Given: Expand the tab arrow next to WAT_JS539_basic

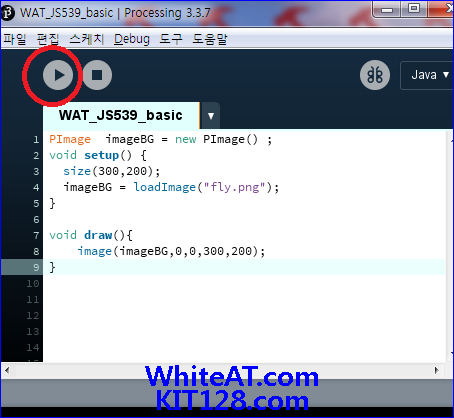Looking at the screenshot, I should pos(211,116).
